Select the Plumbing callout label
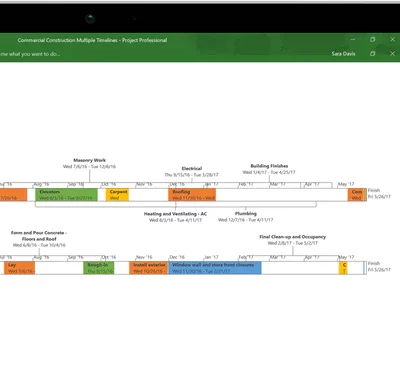Image resolution: width=400 pixels, height=369 pixels. tap(246, 217)
